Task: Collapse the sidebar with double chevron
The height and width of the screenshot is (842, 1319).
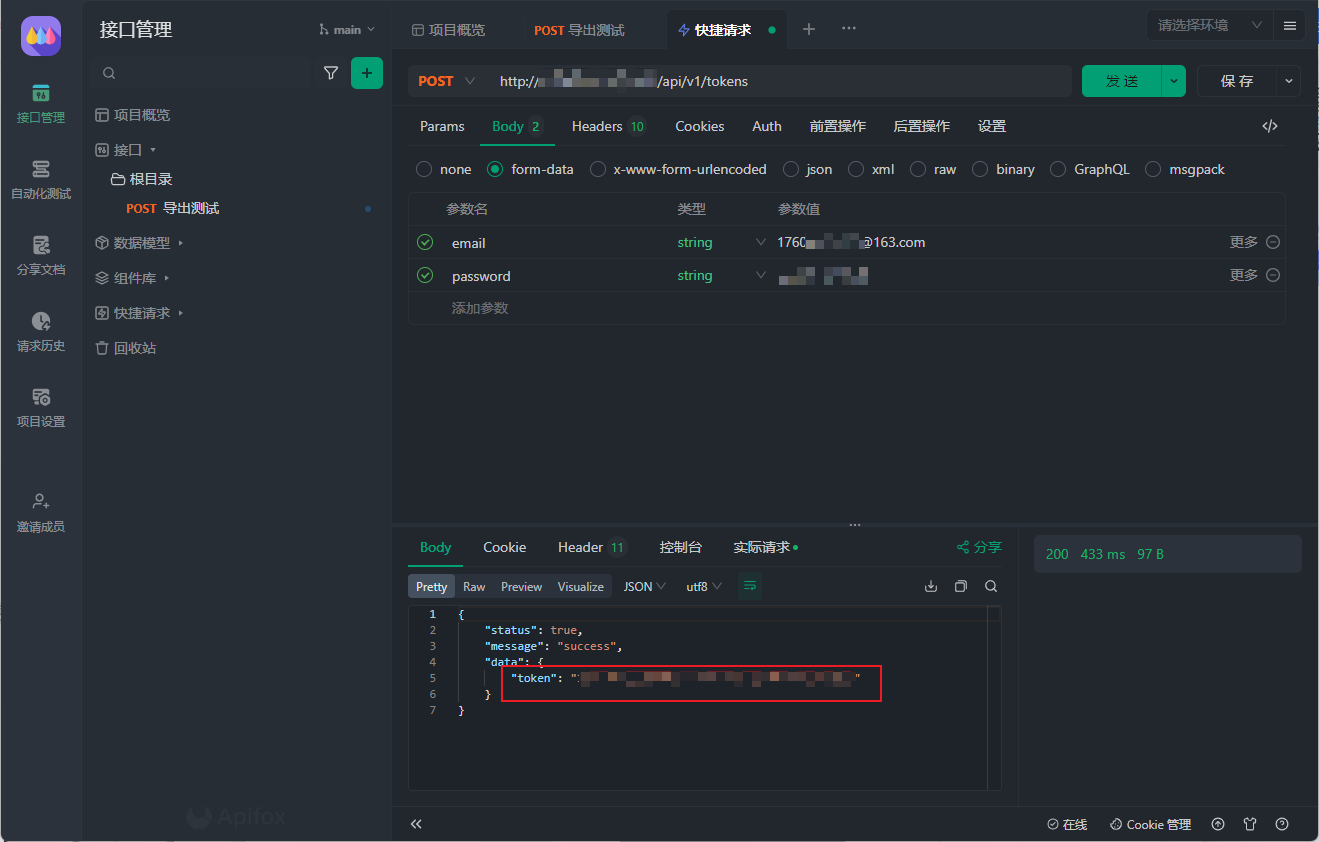Action: pos(416,824)
